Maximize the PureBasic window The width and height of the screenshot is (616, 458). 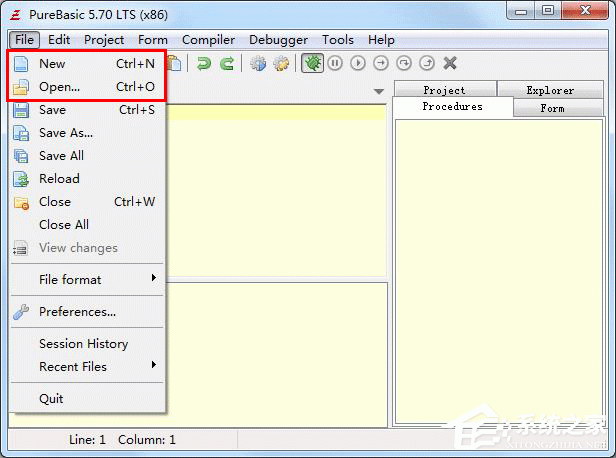pyautogui.click(x=548, y=11)
